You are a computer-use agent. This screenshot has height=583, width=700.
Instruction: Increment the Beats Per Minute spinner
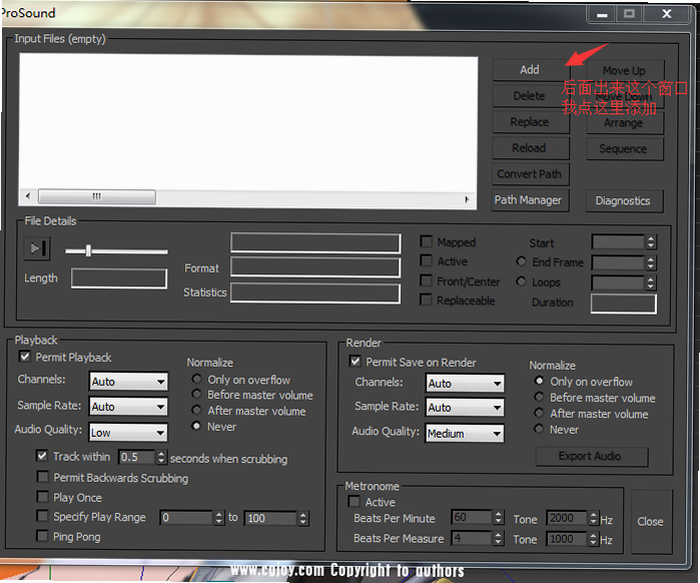tap(499, 514)
